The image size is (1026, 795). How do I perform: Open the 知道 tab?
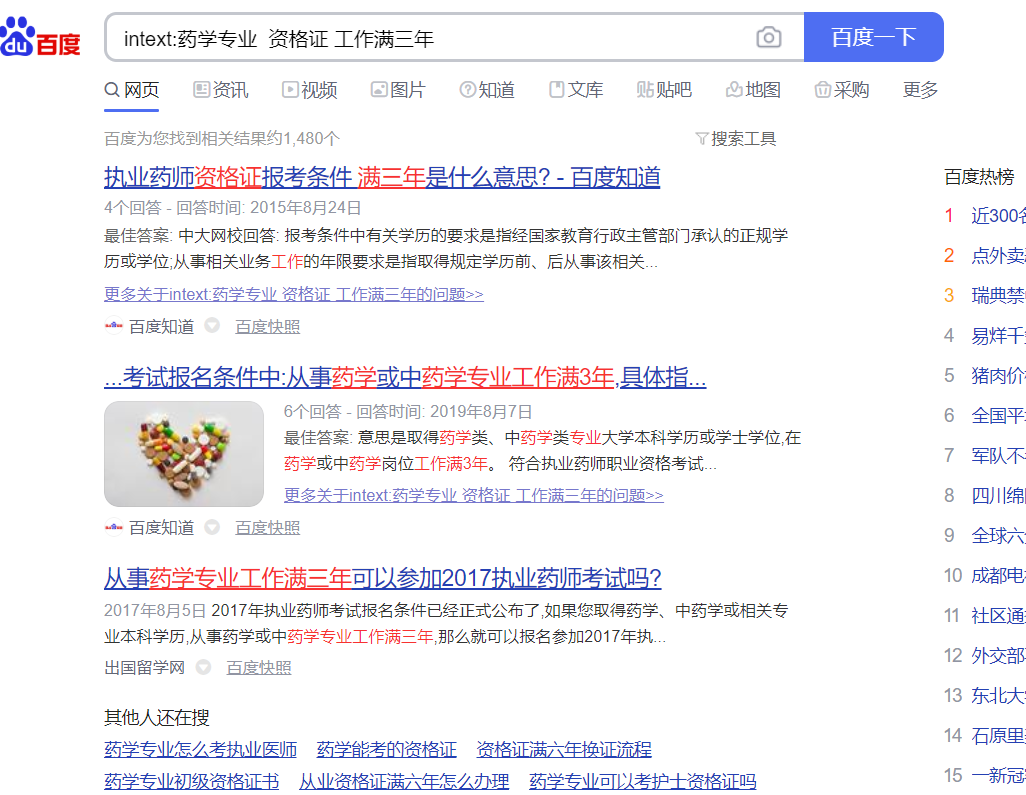click(487, 90)
